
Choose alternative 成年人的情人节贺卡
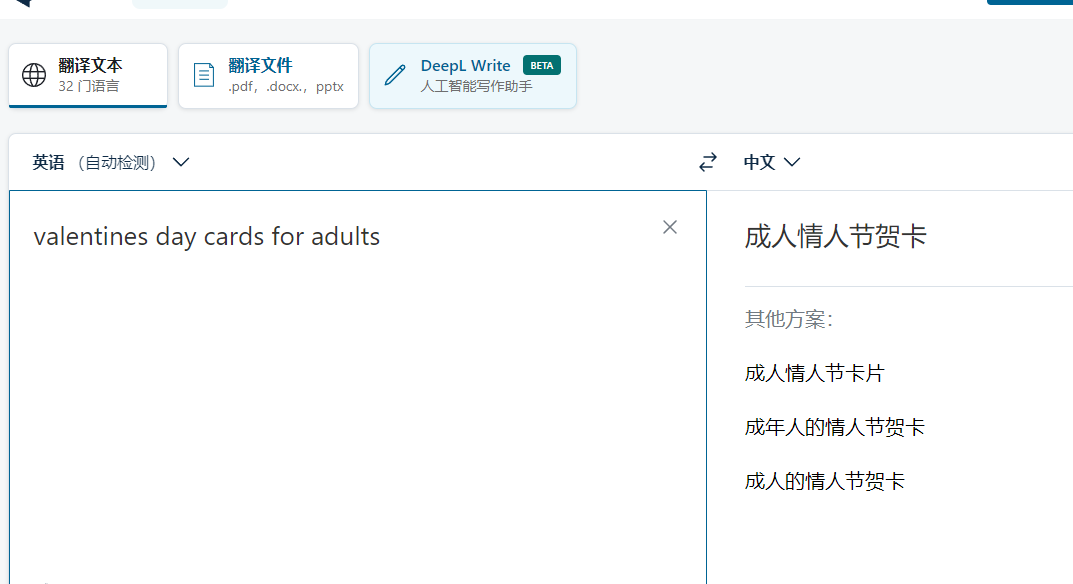pos(835,427)
